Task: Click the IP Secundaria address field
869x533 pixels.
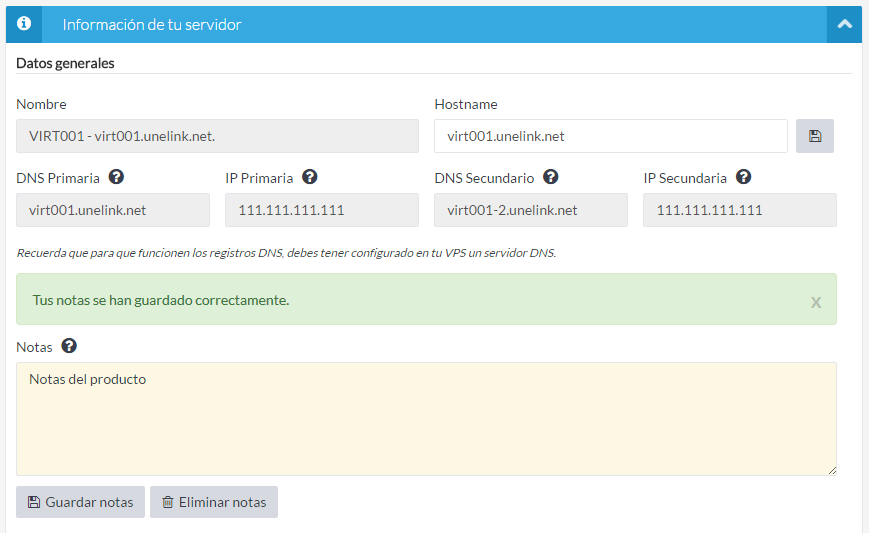Action: [740, 210]
